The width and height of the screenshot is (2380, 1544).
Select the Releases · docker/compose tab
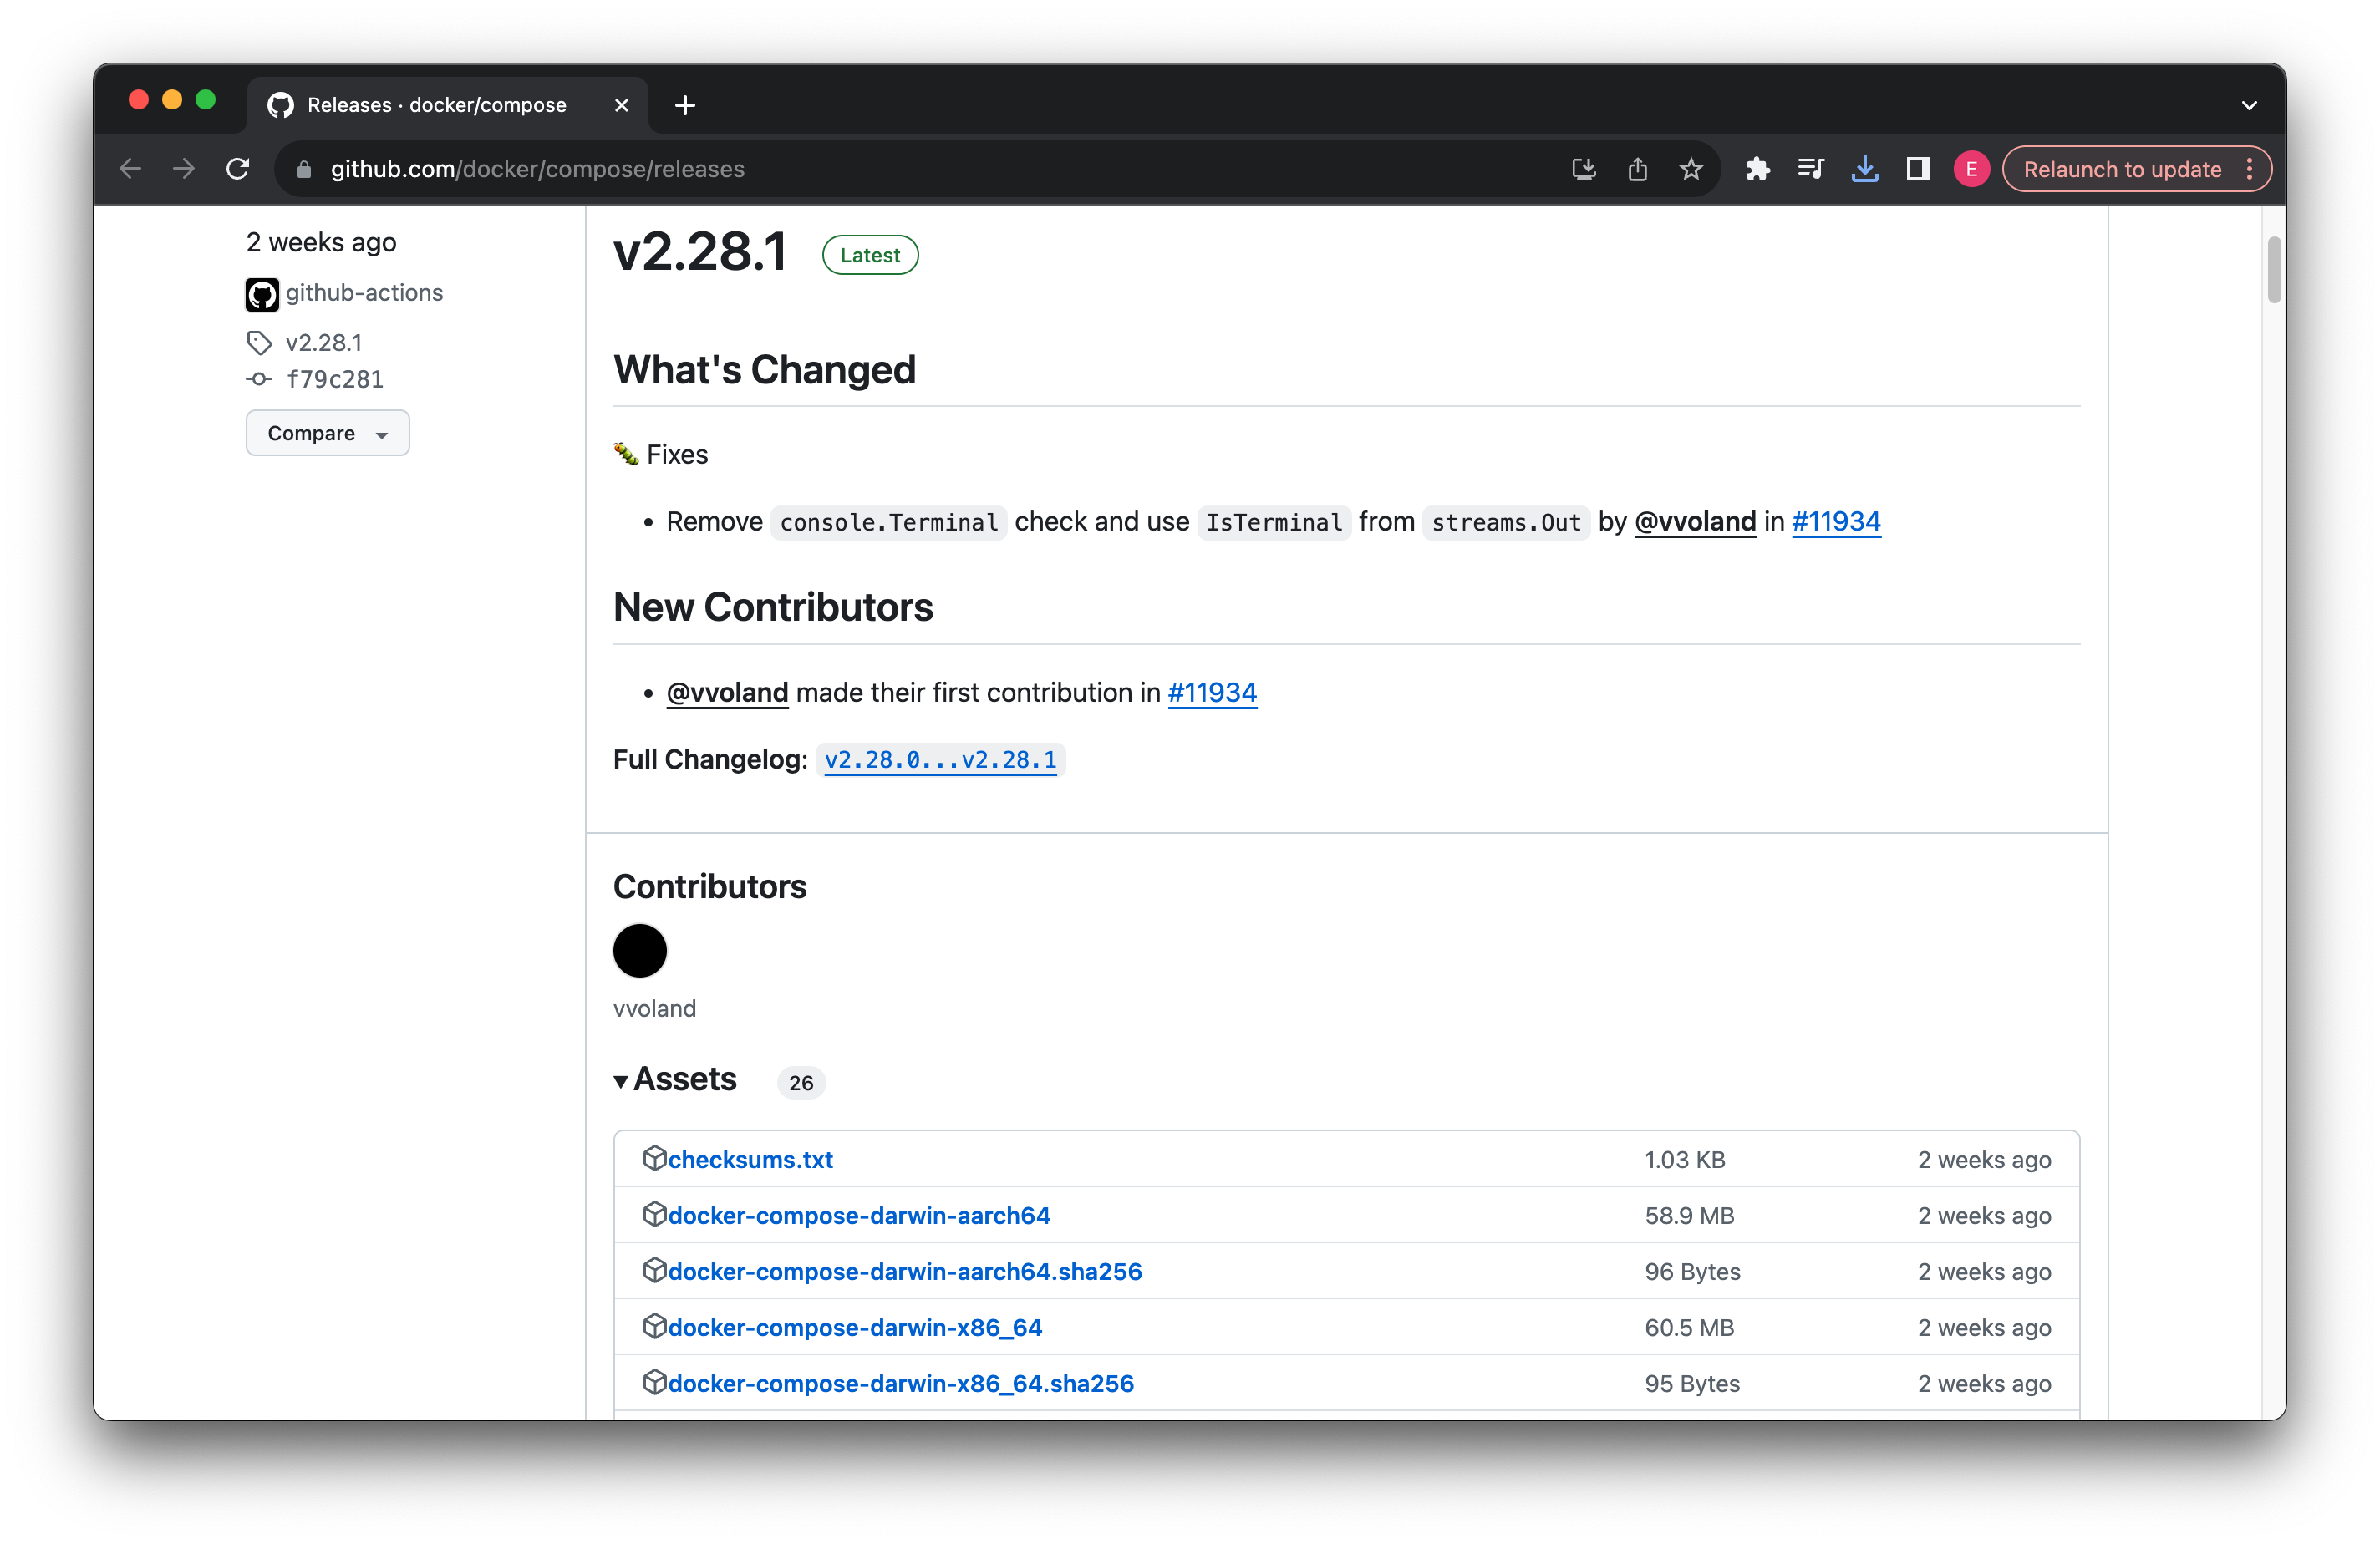coord(448,105)
